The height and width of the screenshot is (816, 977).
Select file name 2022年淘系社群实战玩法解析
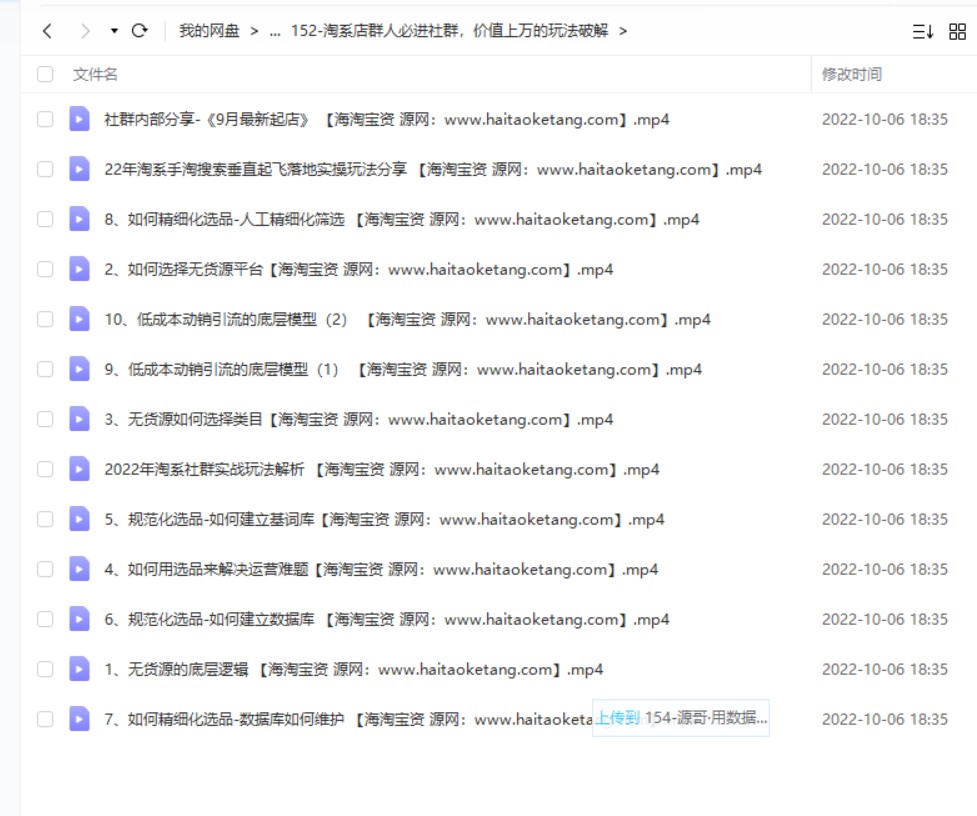(381, 469)
